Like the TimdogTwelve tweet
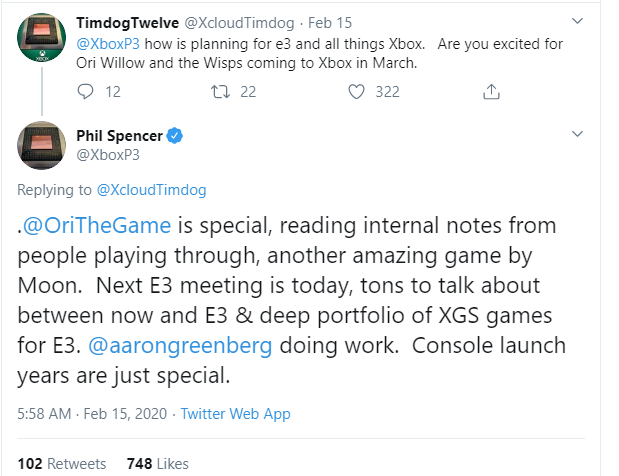619x476 pixels. (357, 92)
